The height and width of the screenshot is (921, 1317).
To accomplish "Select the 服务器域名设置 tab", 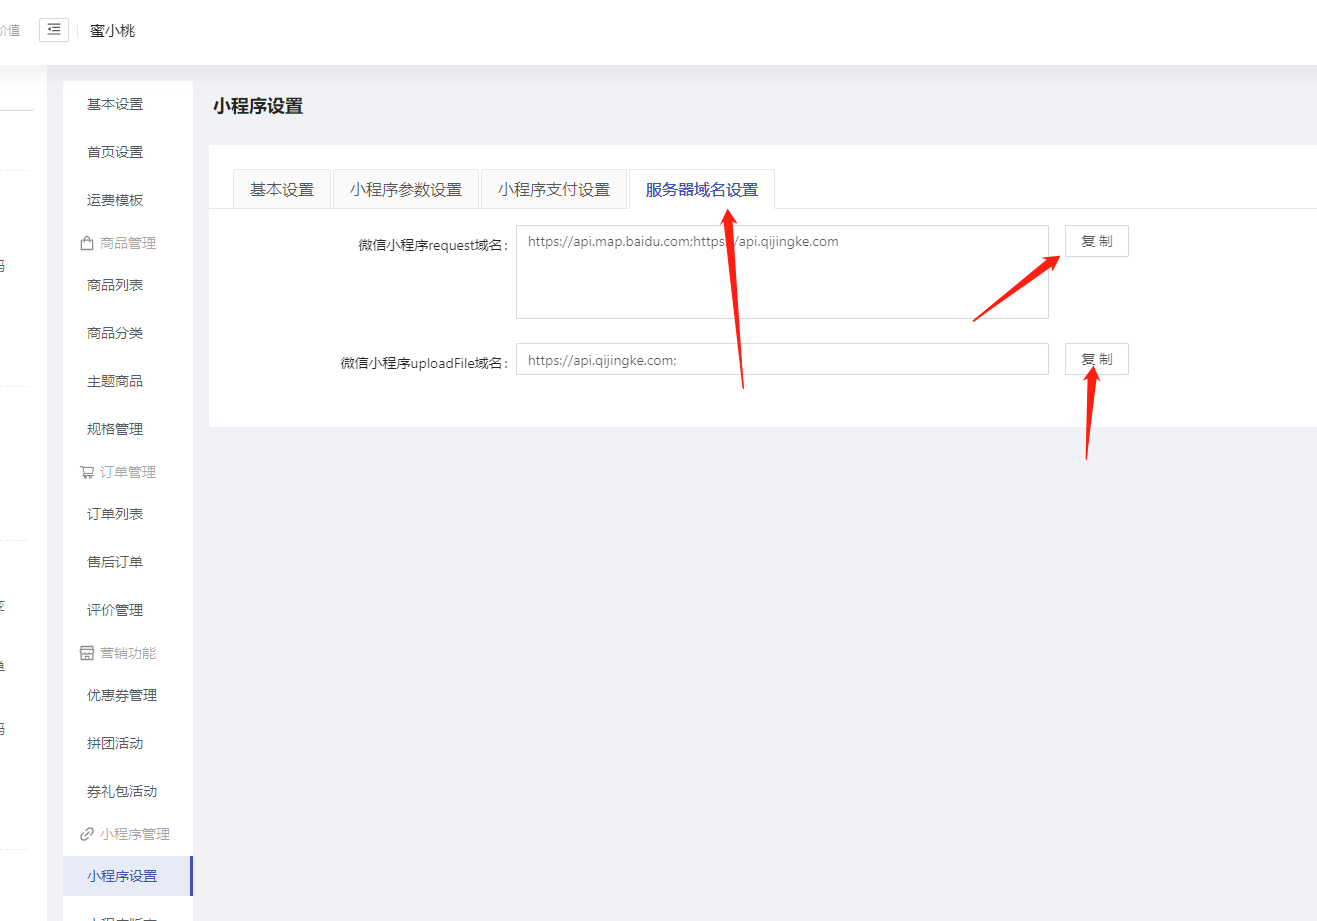I will point(702,189).
